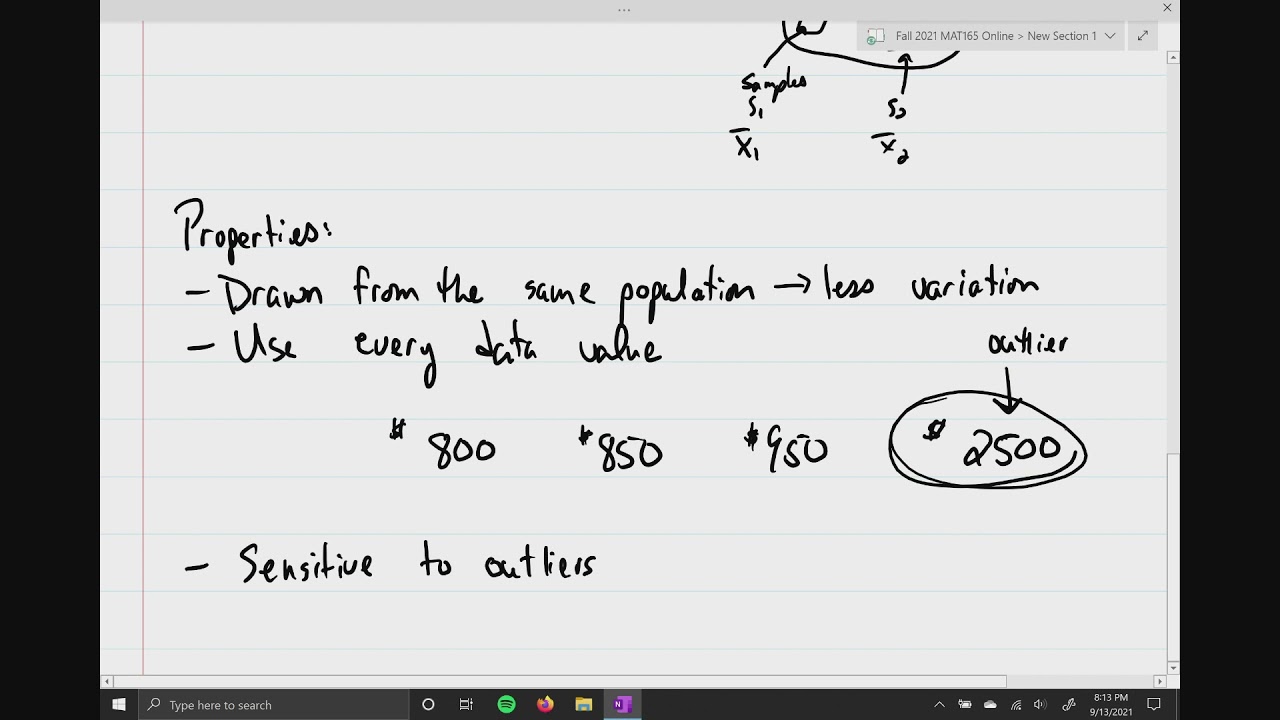Select the OneNote taskbar icon
1280x720 pixels.
tap(622, 705)
